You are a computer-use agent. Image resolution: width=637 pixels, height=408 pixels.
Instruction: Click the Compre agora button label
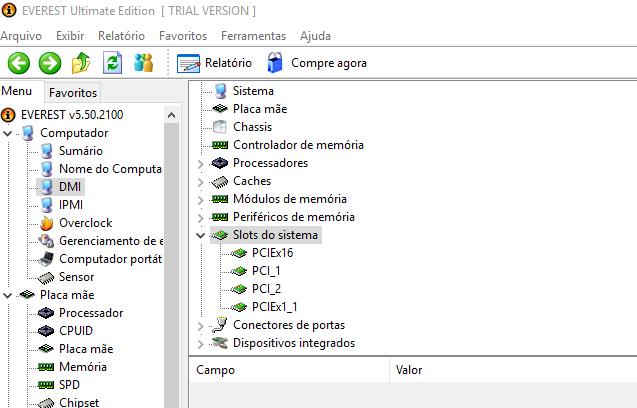click(x=329, y=63)
